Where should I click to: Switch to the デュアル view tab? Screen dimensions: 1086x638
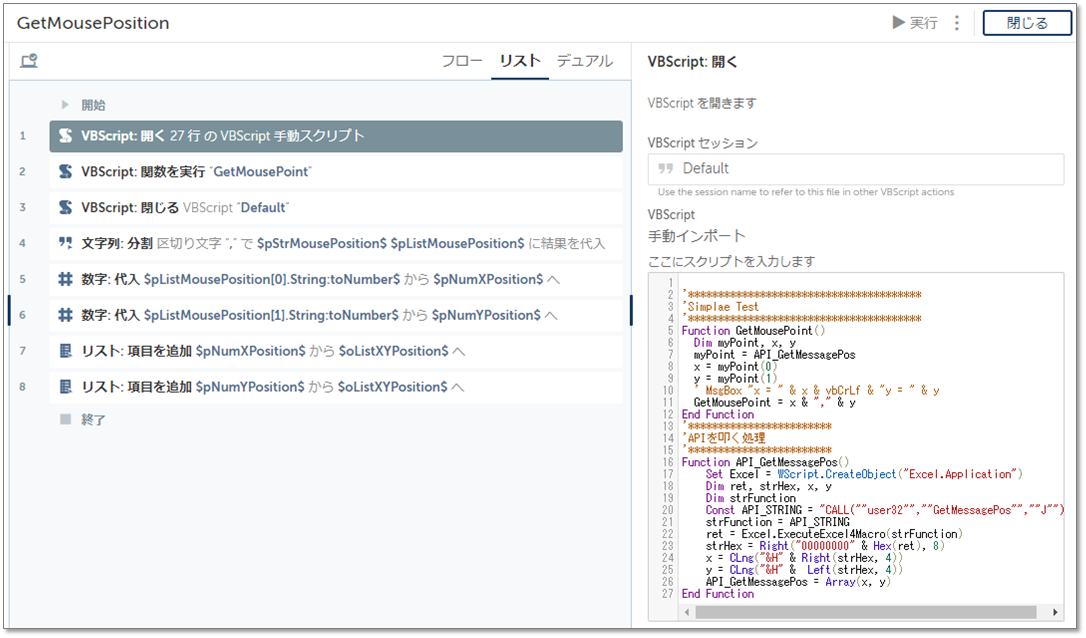tap(585, 61)
